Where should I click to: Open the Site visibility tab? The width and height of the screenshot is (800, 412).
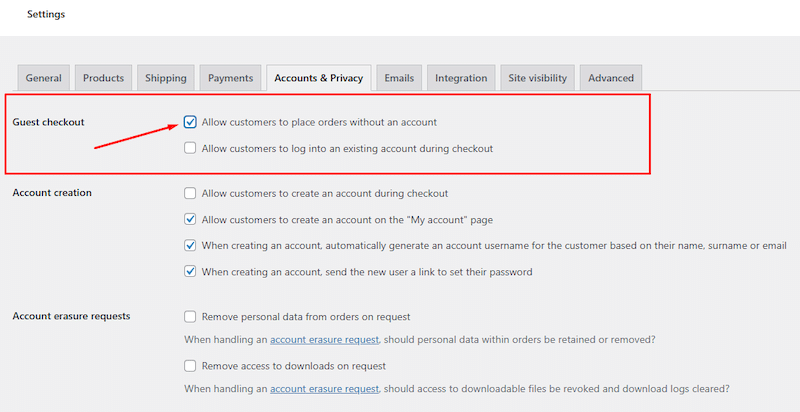click(x=537, y=78)
